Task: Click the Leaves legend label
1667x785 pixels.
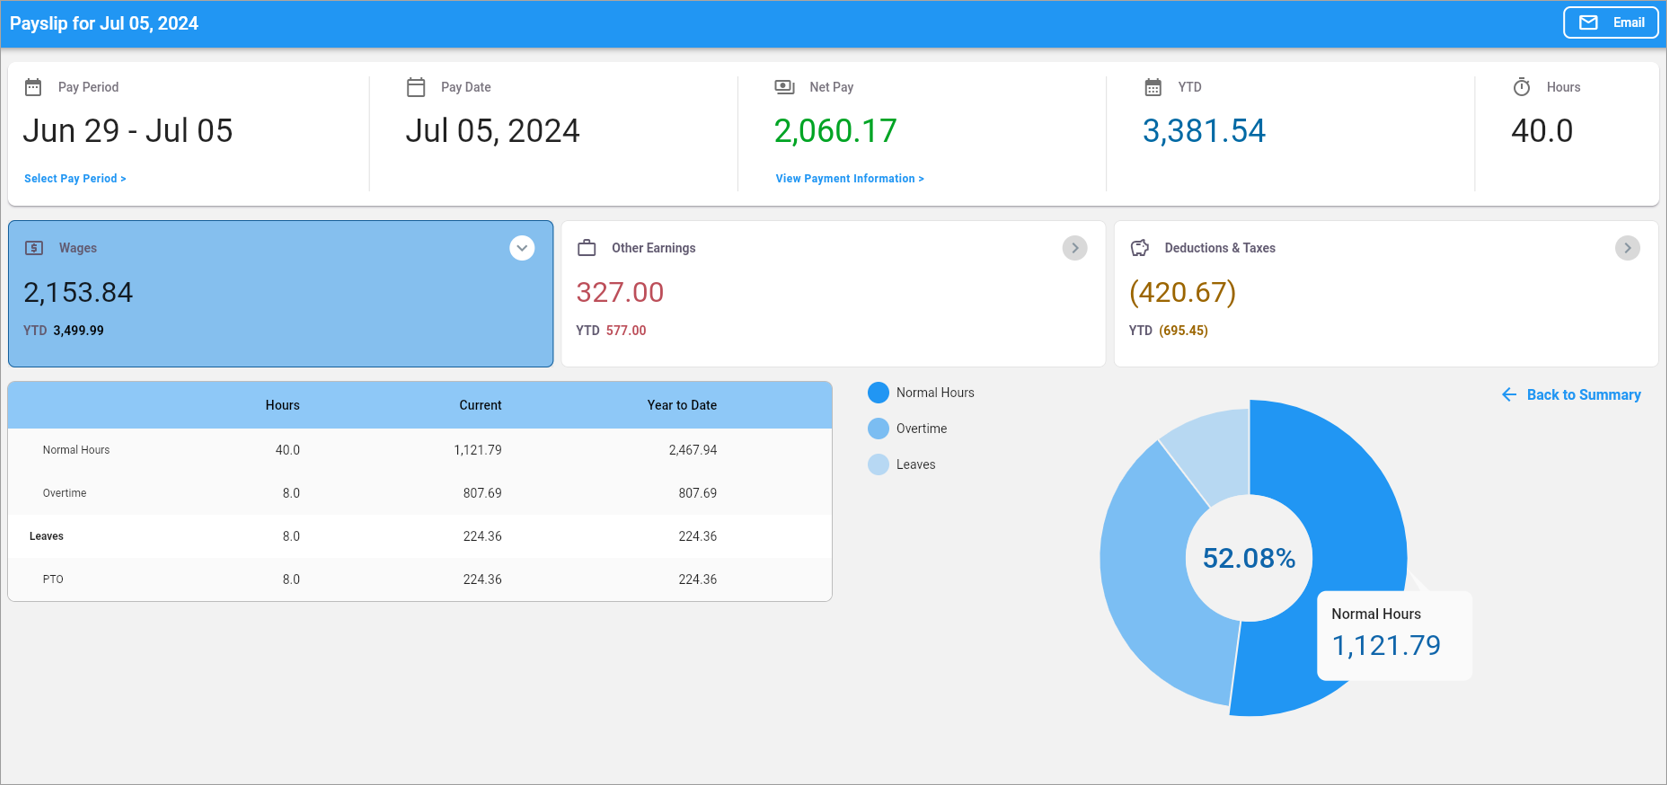Action: 915,465
